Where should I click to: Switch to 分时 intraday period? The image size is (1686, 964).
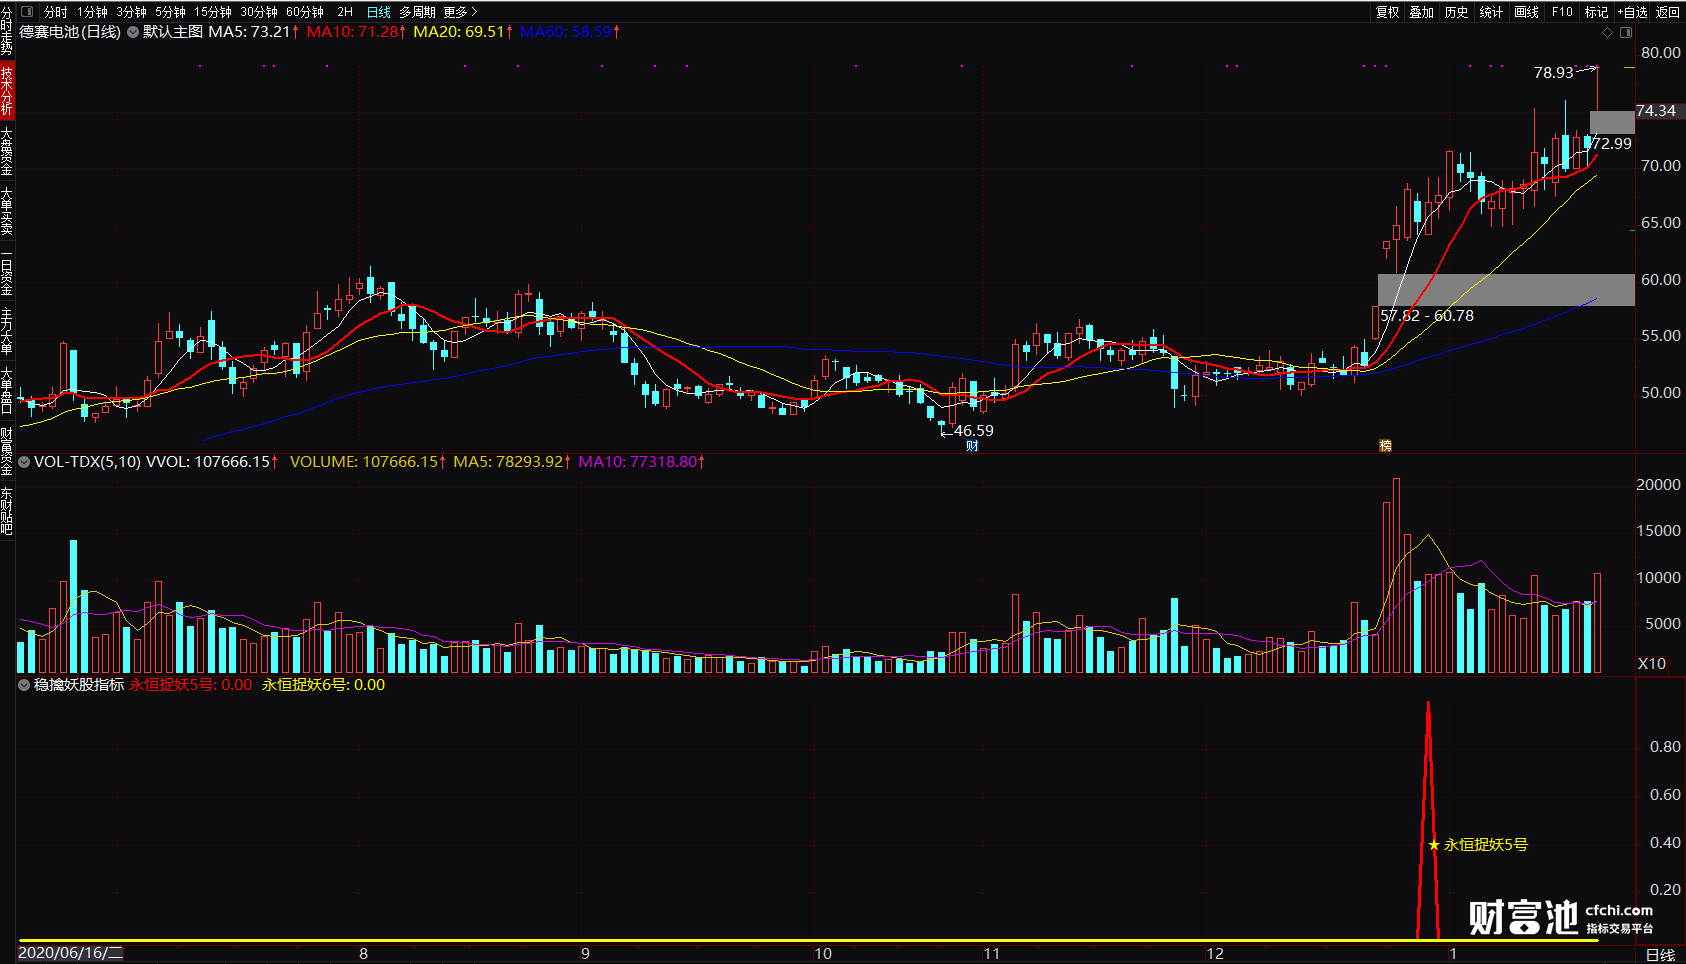pos(56,12)
